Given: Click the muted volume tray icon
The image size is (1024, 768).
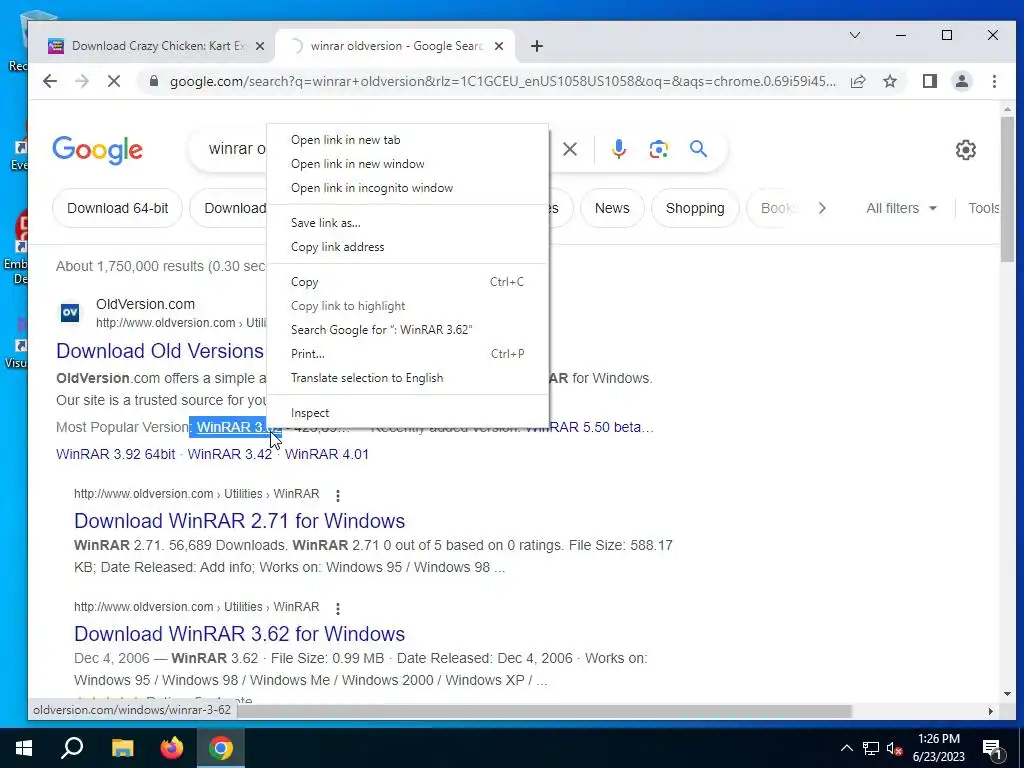Looking at the screenshot, I should 894,748.
